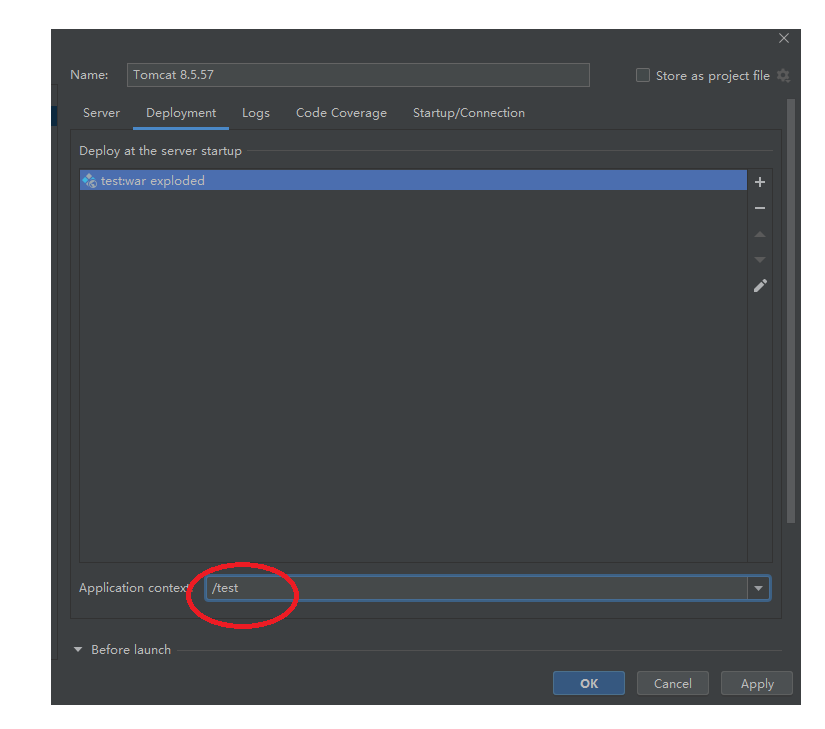Click the Cancel button
Viewport: 825px width, 729px height.
(x=672, y=683)
